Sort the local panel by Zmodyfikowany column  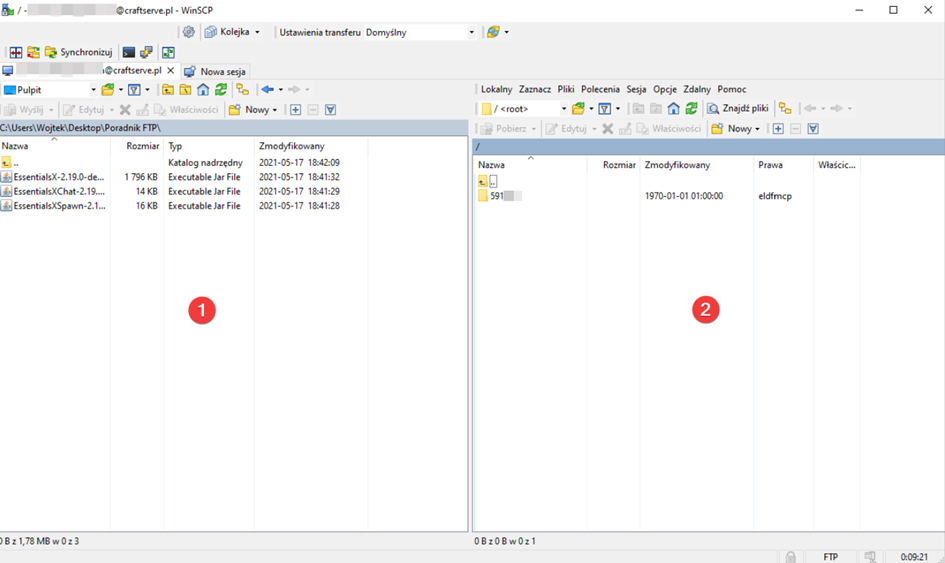pos(291,146)
